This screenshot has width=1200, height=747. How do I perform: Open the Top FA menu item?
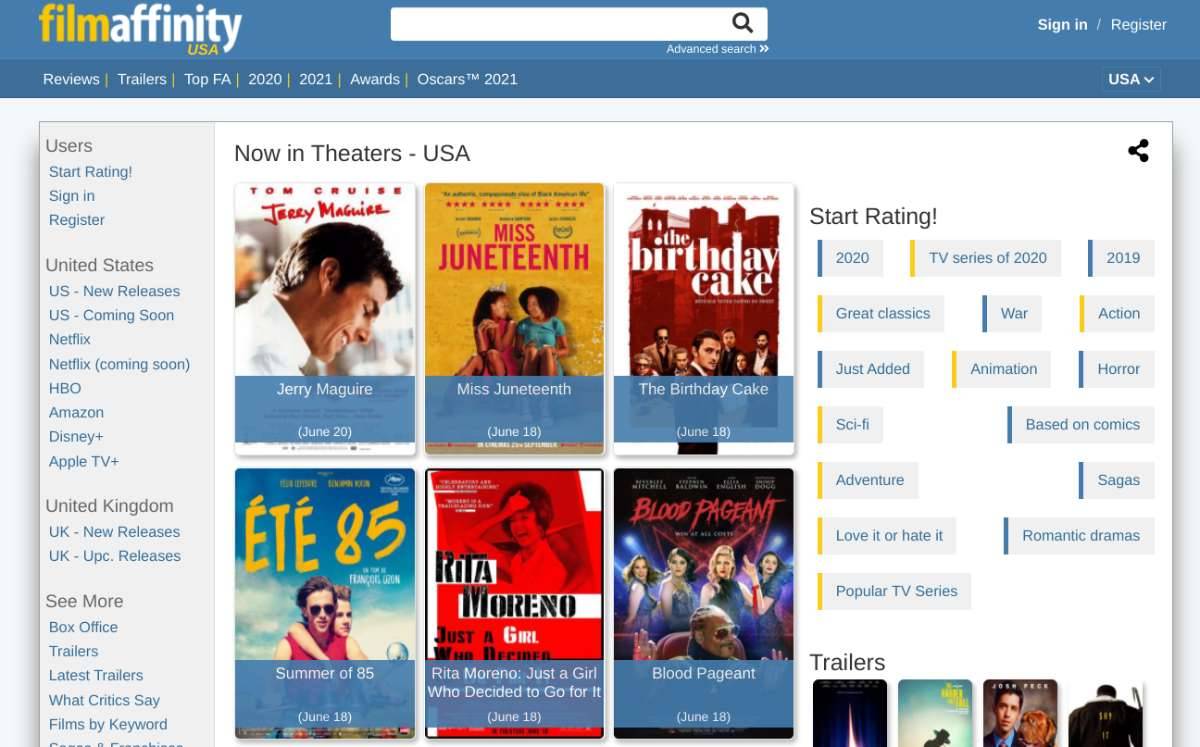tap(207, 79)
